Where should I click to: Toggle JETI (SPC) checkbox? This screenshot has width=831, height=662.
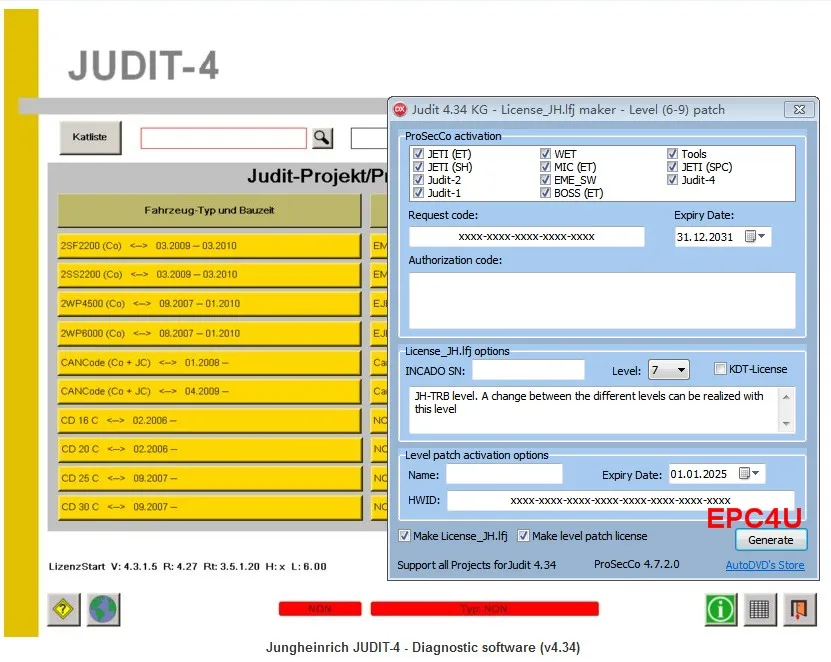coord(672,167)
